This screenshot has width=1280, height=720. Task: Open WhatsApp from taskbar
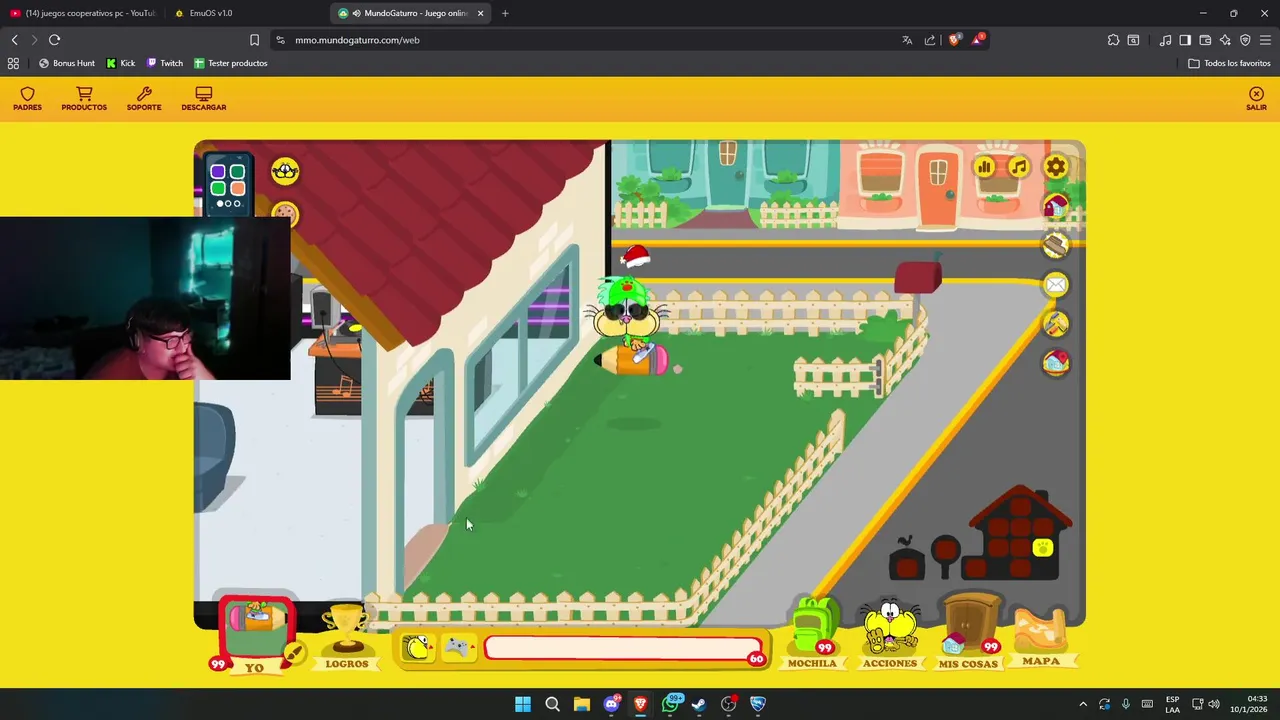click(670, 704)
